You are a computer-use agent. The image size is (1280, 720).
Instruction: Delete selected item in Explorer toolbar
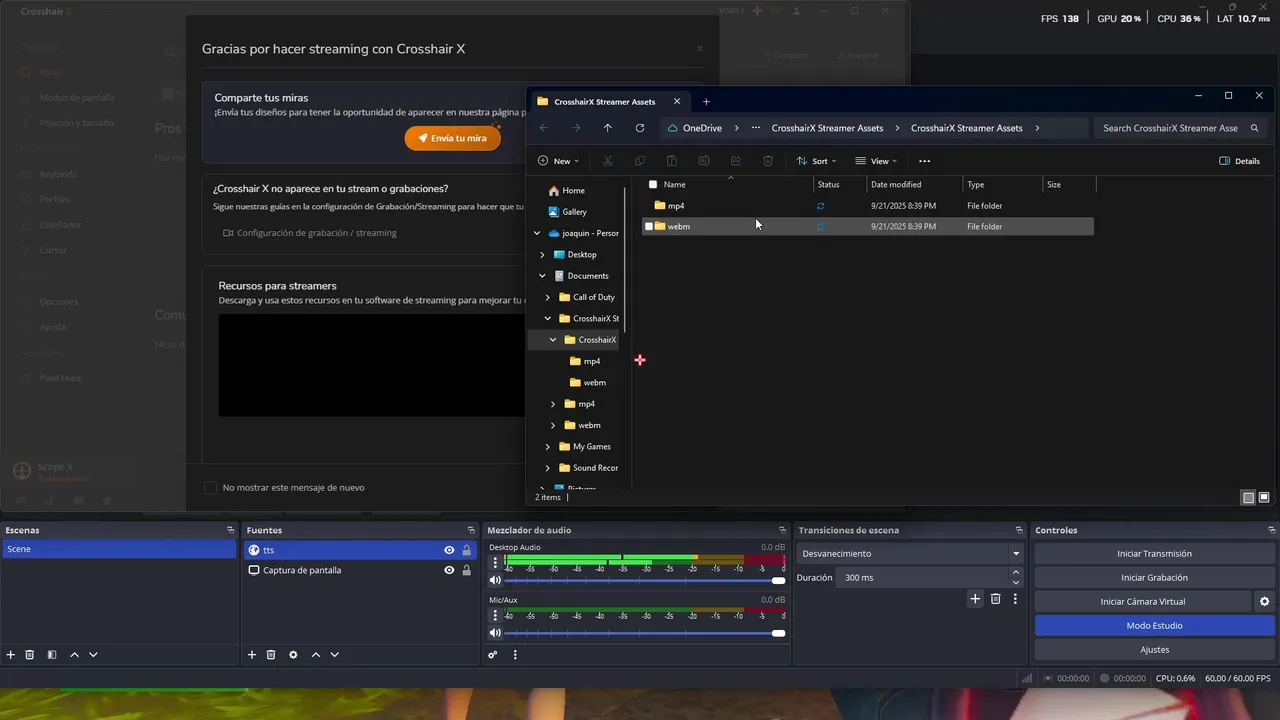click(x=768, y=161)
